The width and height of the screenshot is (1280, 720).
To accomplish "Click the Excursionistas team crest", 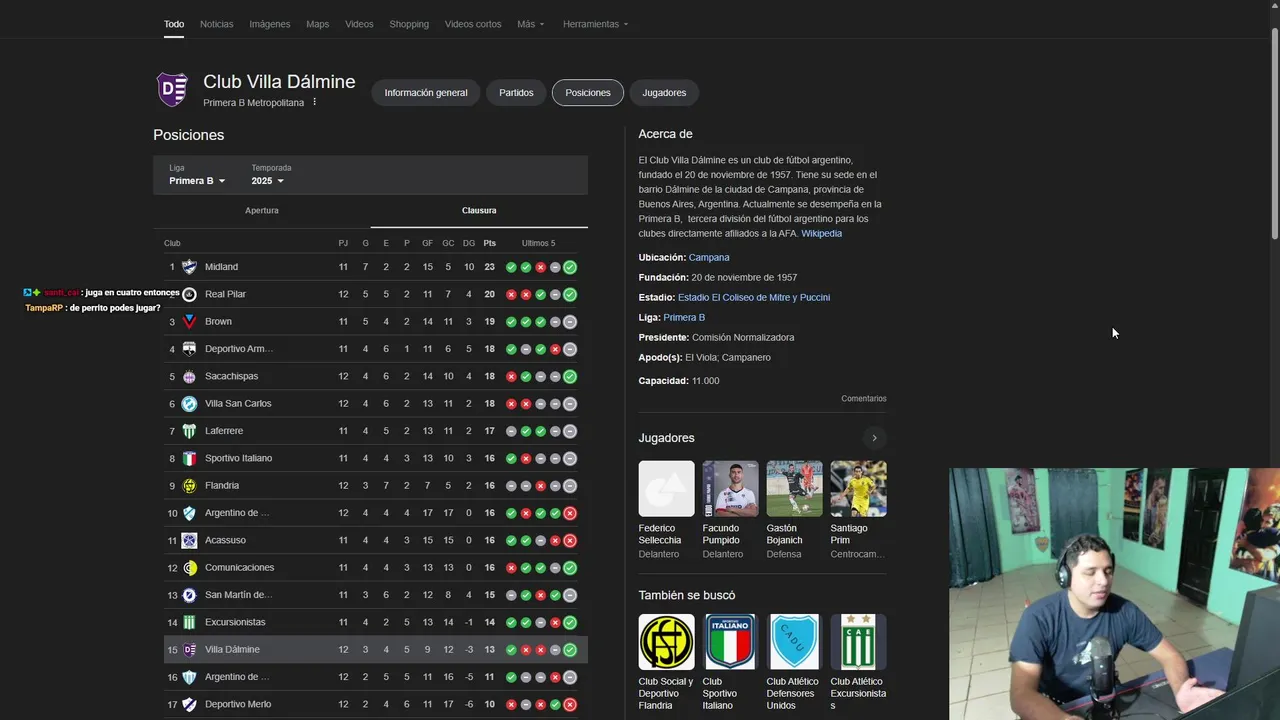I will pyautogui.click(x=189, y=622).
